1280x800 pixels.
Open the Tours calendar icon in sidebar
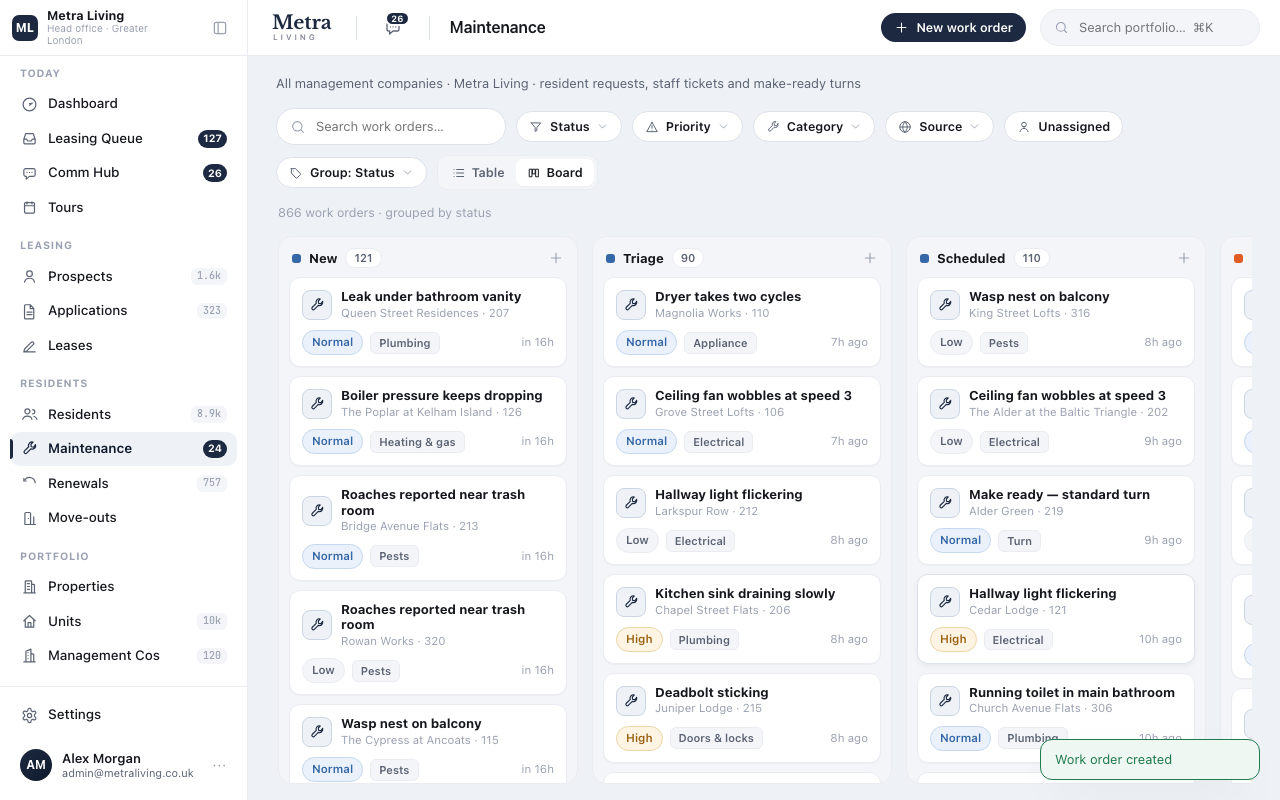click(30, 207)
